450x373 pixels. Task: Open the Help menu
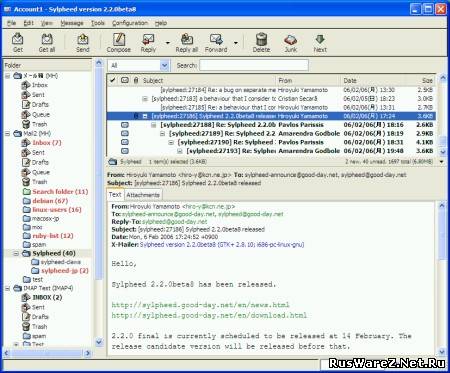pyautogui.click(x=161, y=23)
